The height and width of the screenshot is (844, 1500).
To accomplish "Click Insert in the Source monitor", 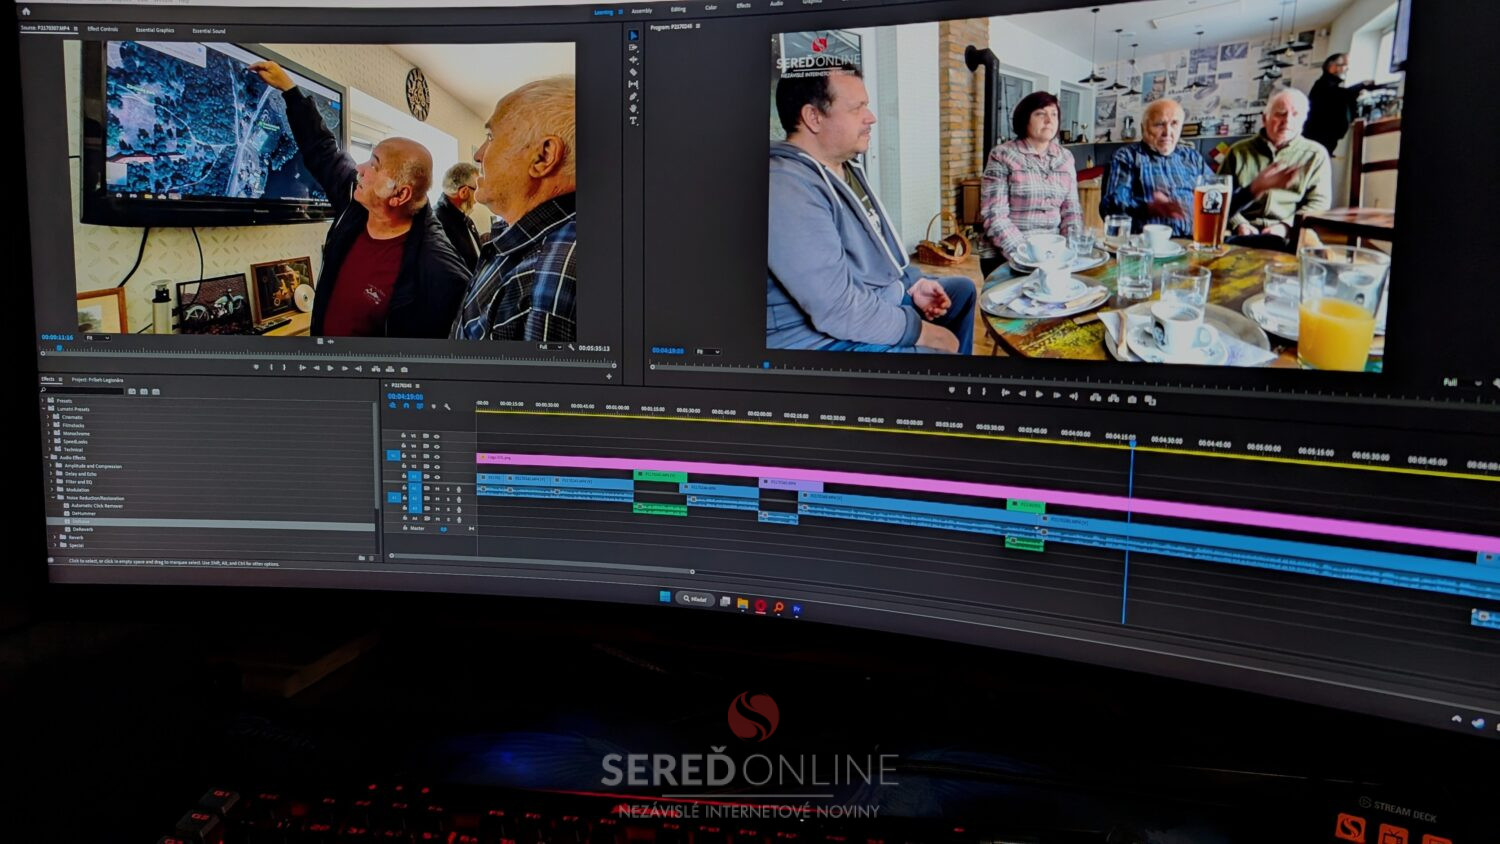I will click(x=376, y=368).
